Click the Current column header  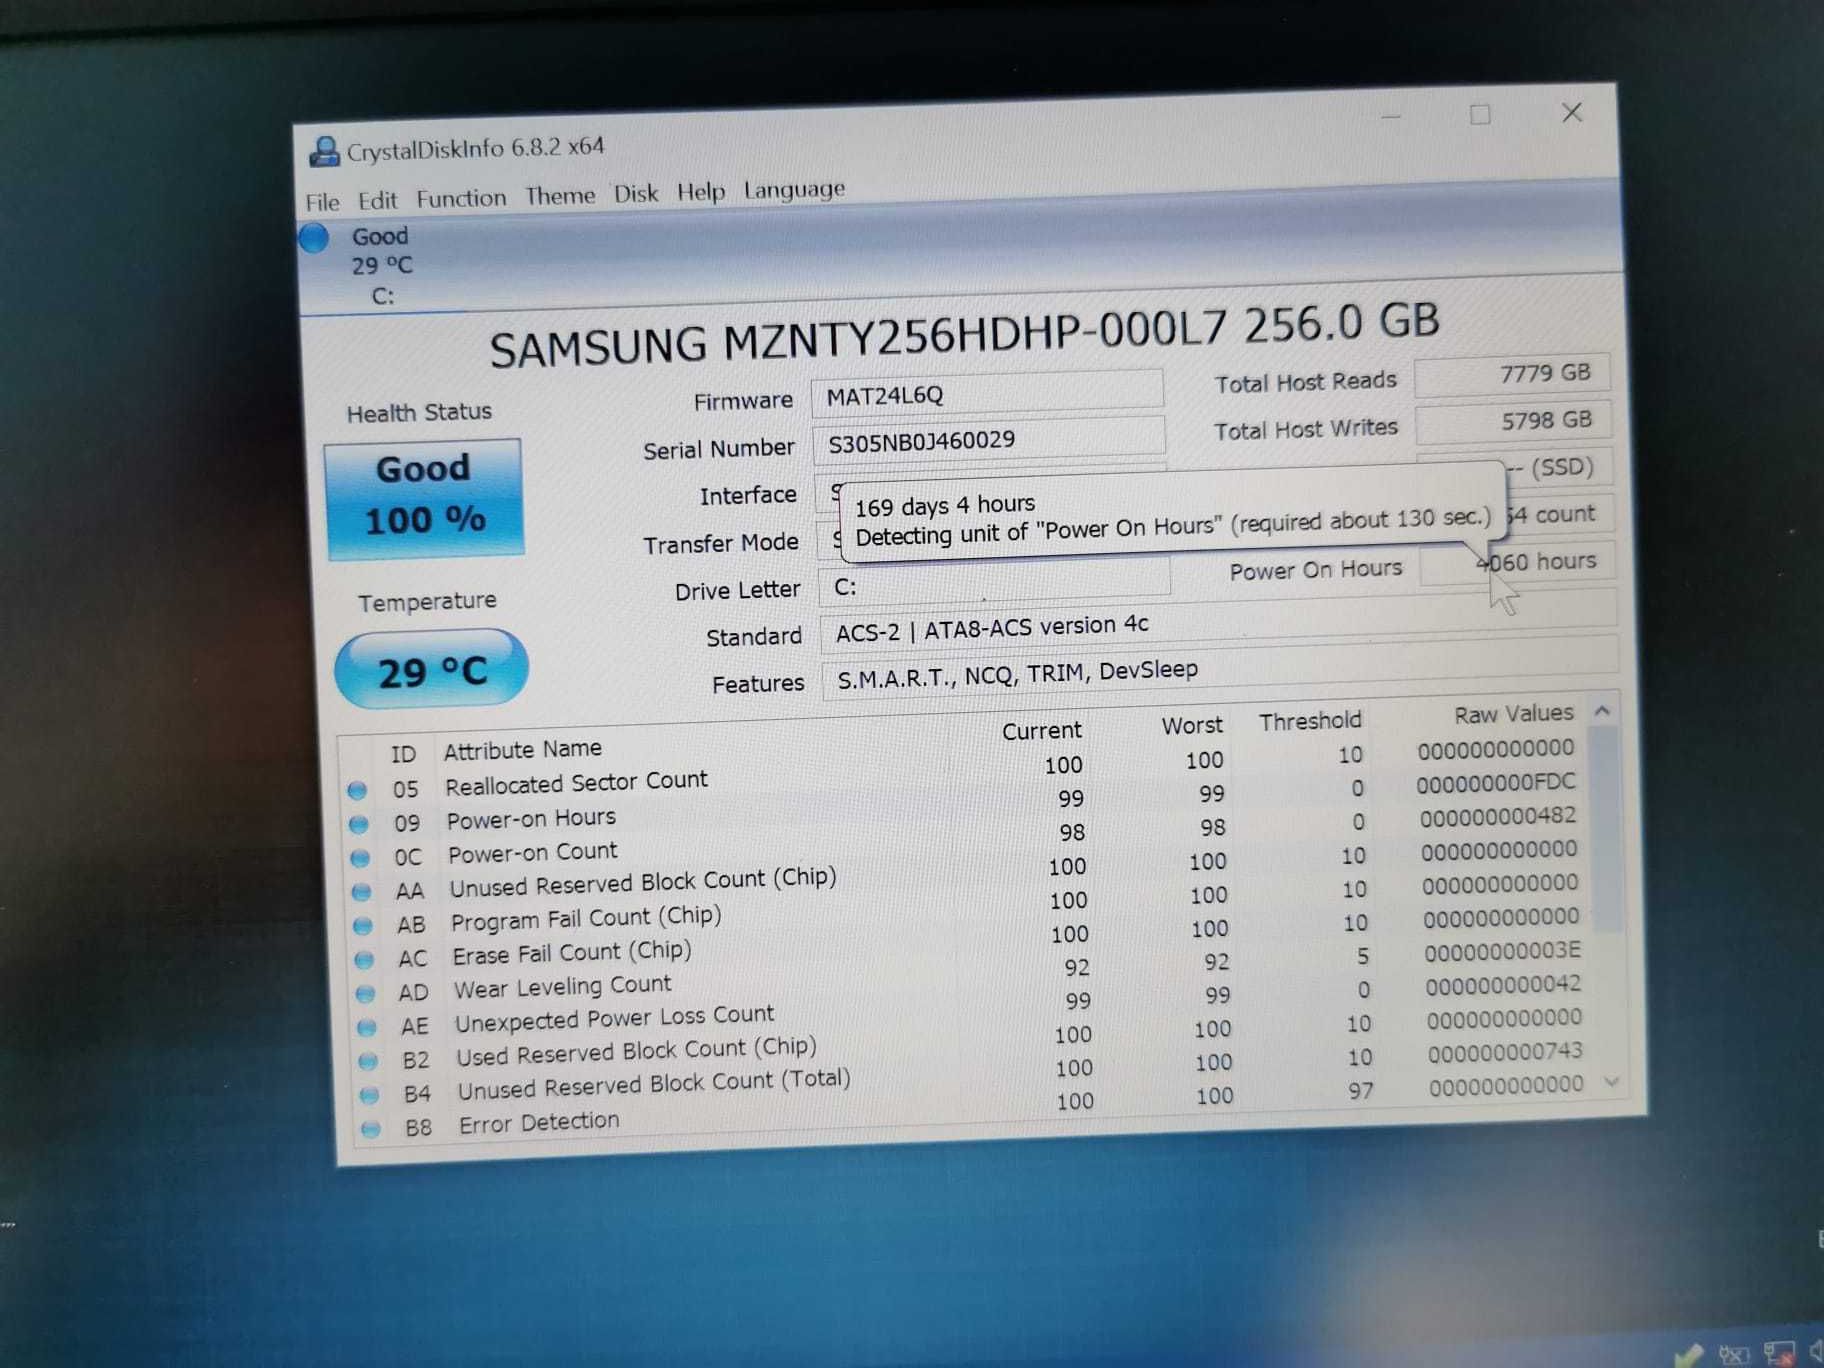pos(1042,731)
